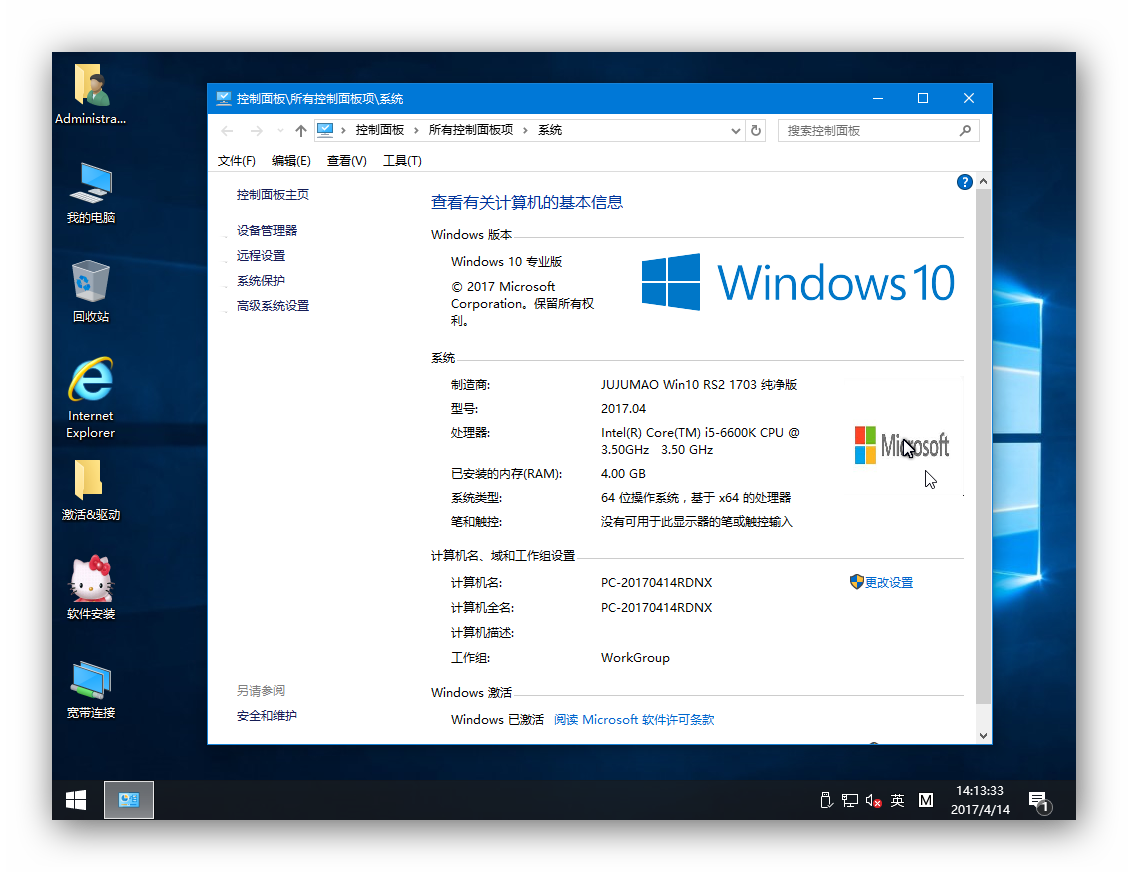
Task: Open the 工具(T) menu
Action: 402,160
